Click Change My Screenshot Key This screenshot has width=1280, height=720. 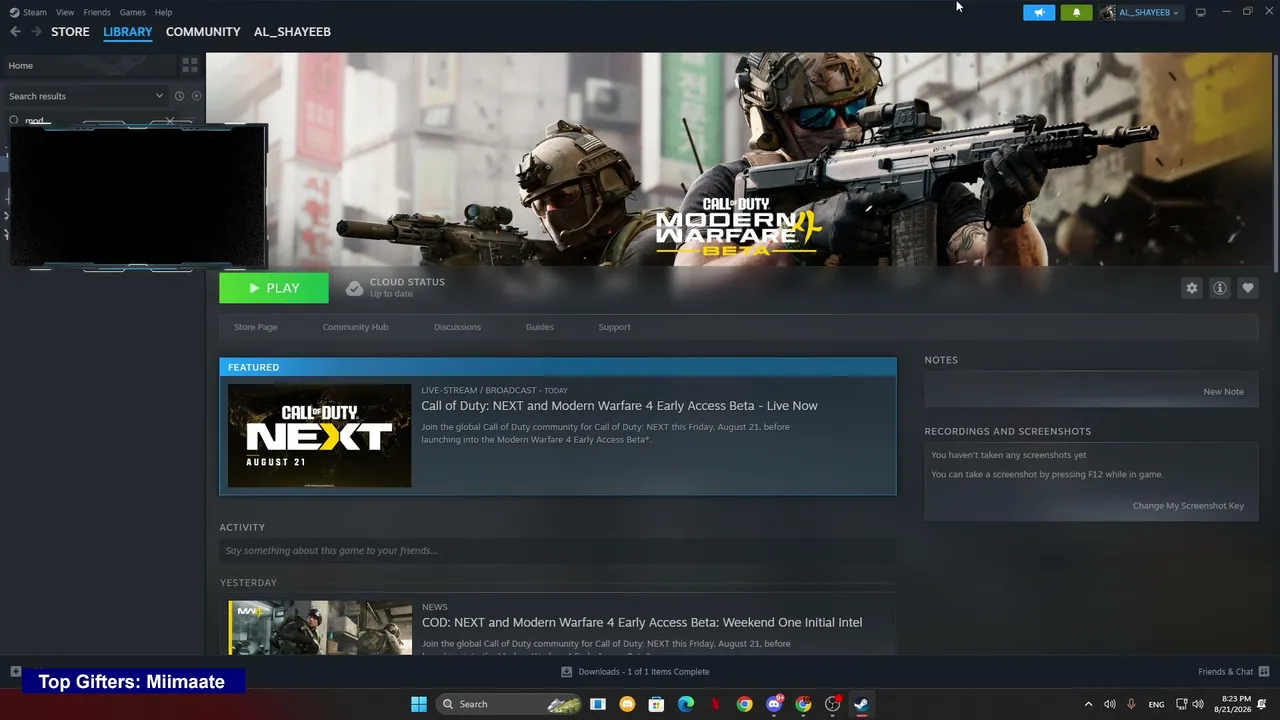pyautogui.click(x=1188, y=506)
